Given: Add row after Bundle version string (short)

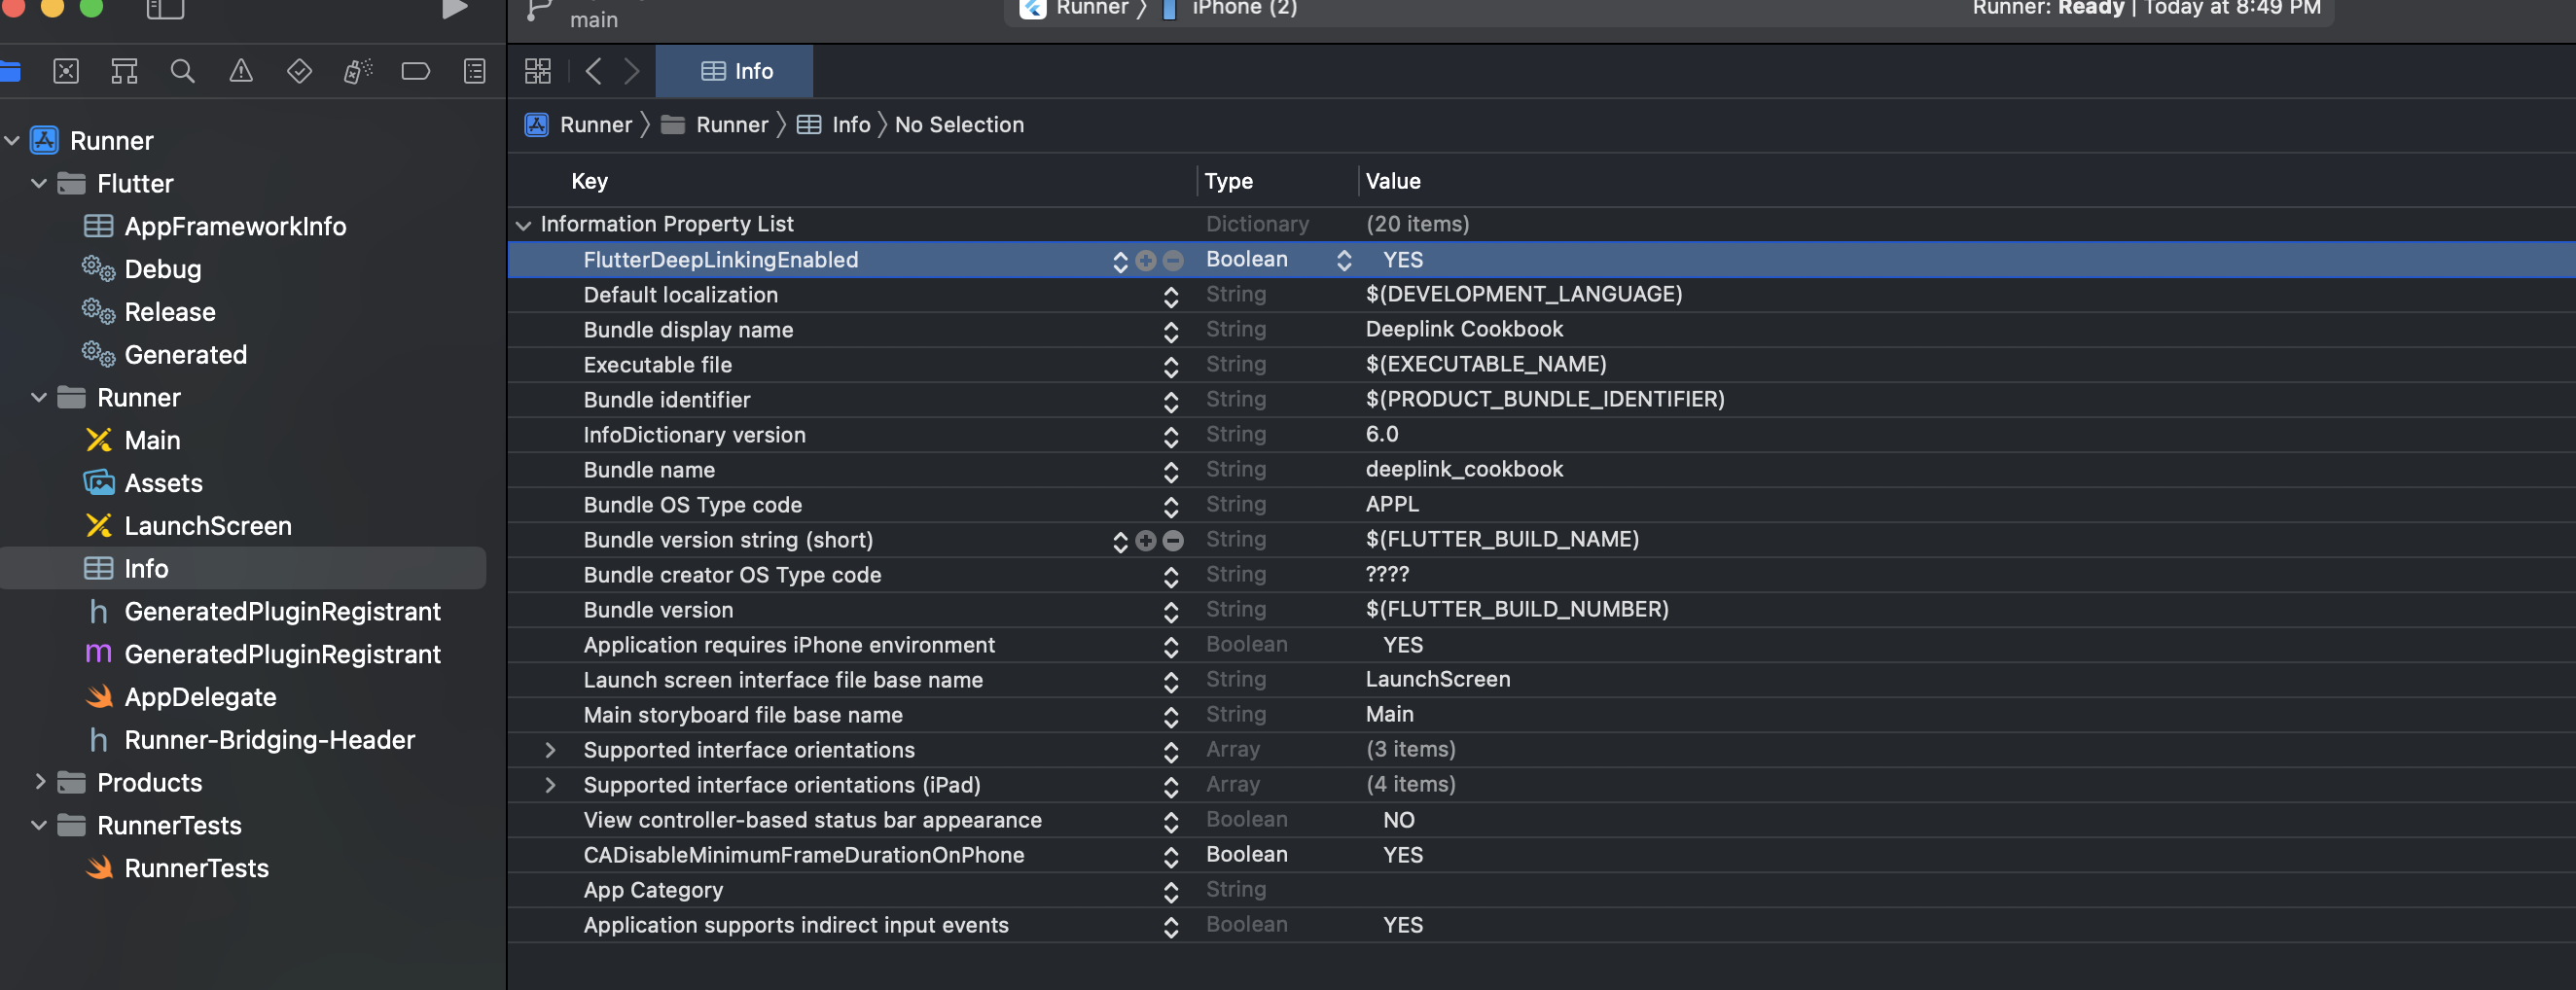Looking at the screenshot, I should 1146,541.
